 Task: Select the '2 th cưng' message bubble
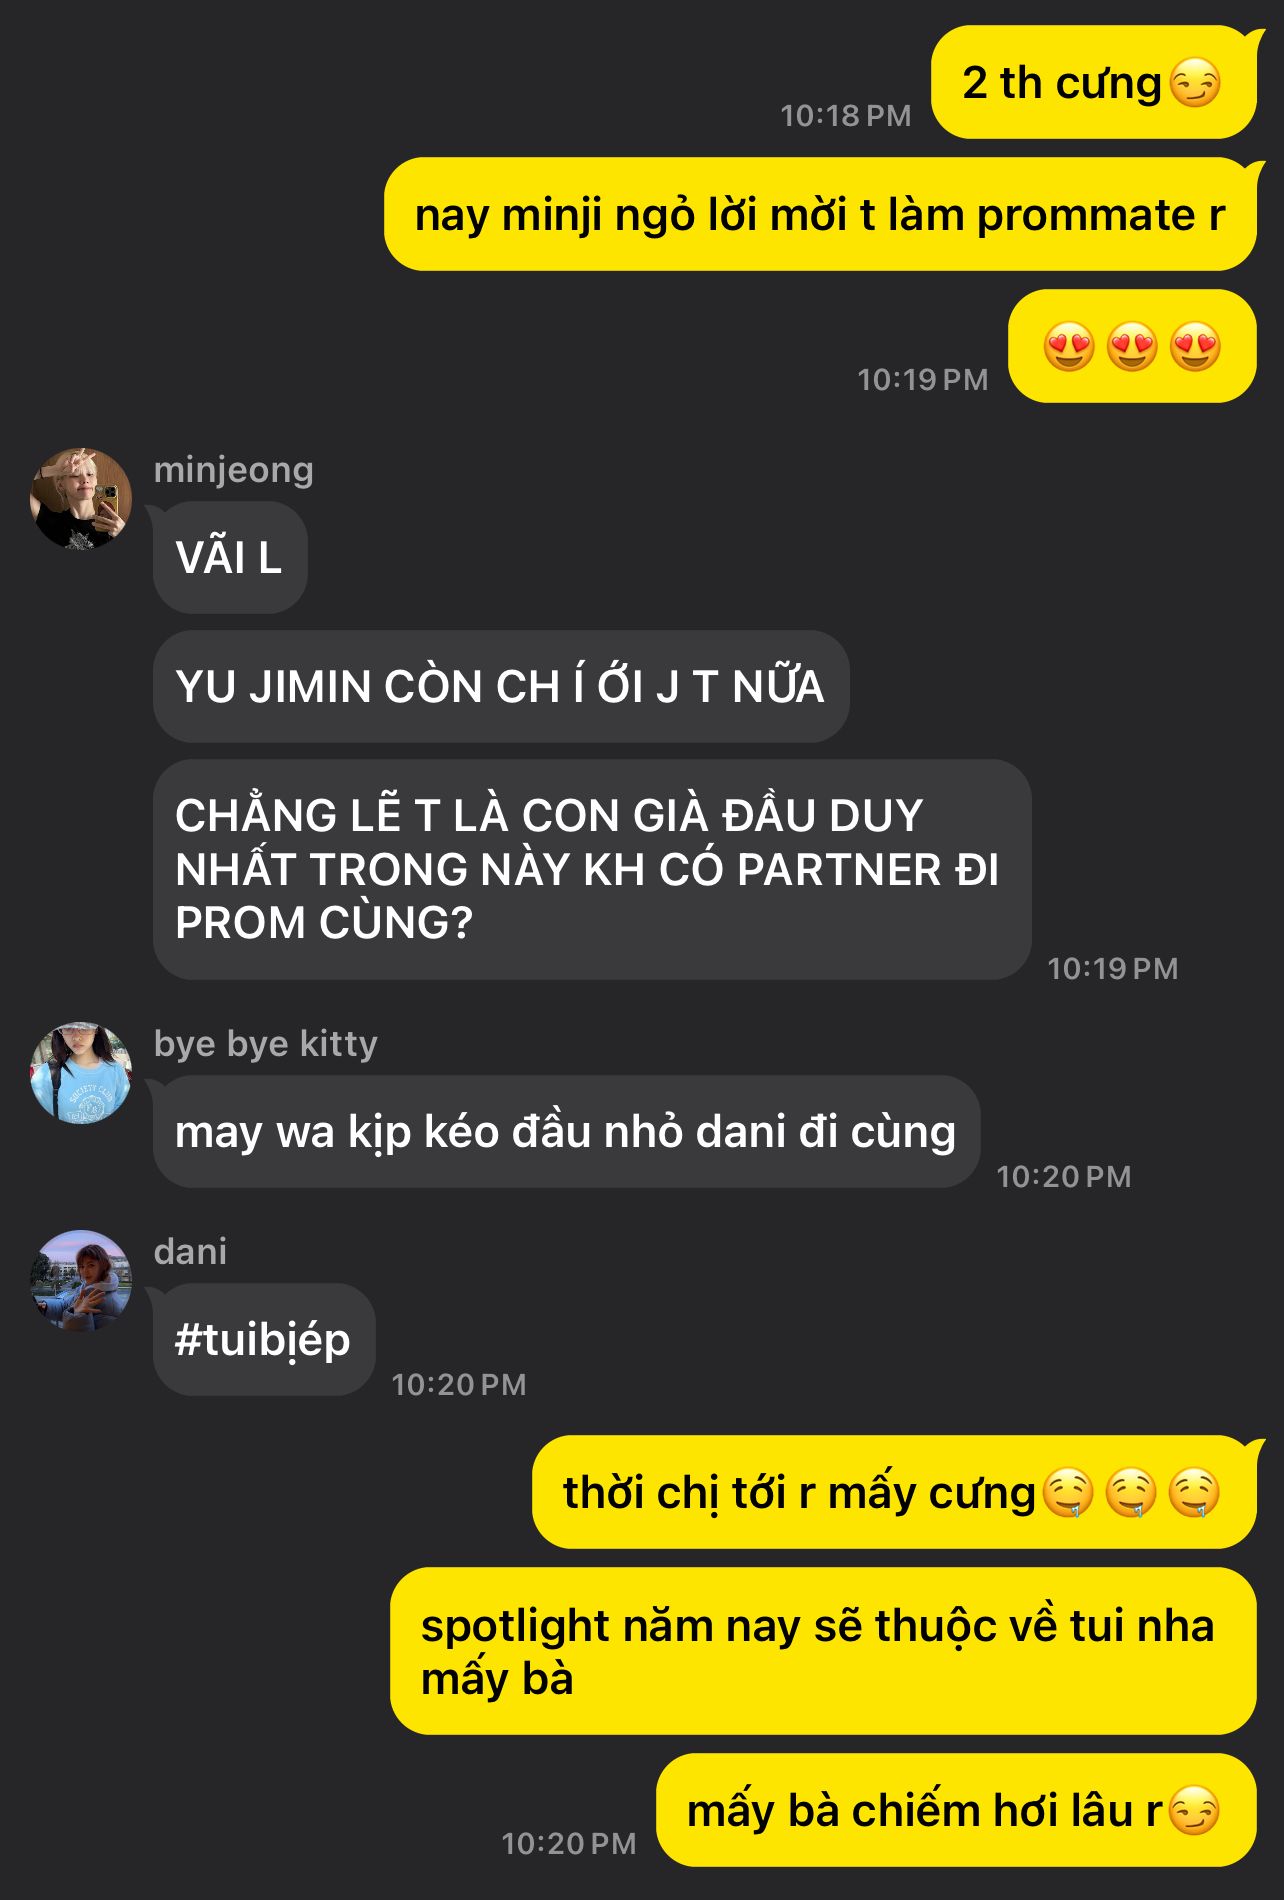click(1093, 82)
